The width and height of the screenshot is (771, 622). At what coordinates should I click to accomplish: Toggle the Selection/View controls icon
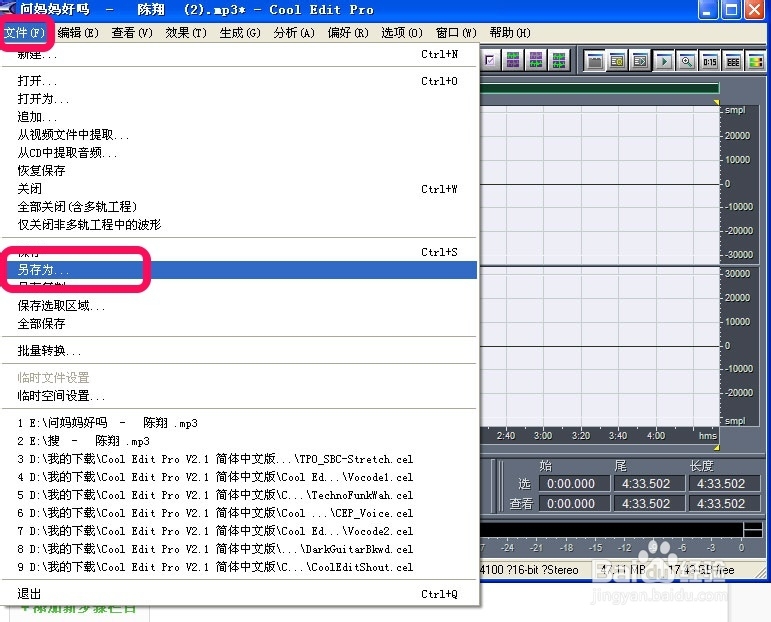tap(733, 61)
